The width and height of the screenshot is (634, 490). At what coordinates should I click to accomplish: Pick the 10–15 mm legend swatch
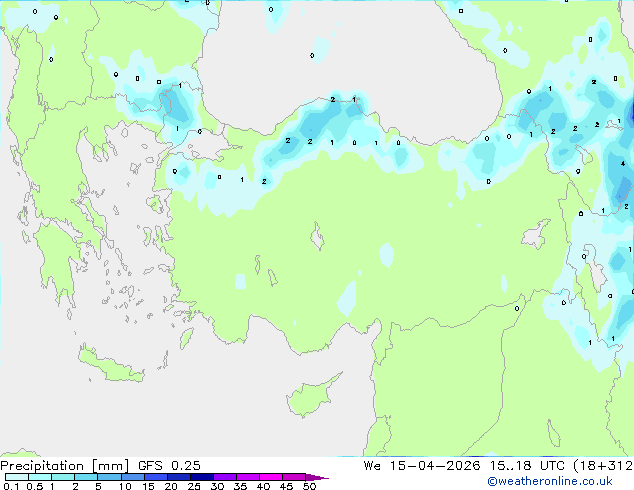(133, 477)
